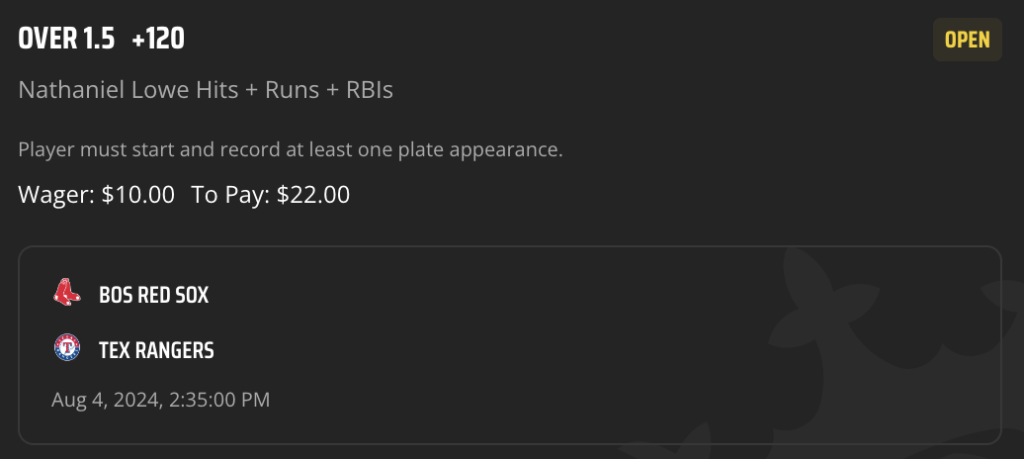Click the empty space between OVER 1.5 +120 and OPEN
This screenshot has width=1024, height=459.
[x=555, y=39]
